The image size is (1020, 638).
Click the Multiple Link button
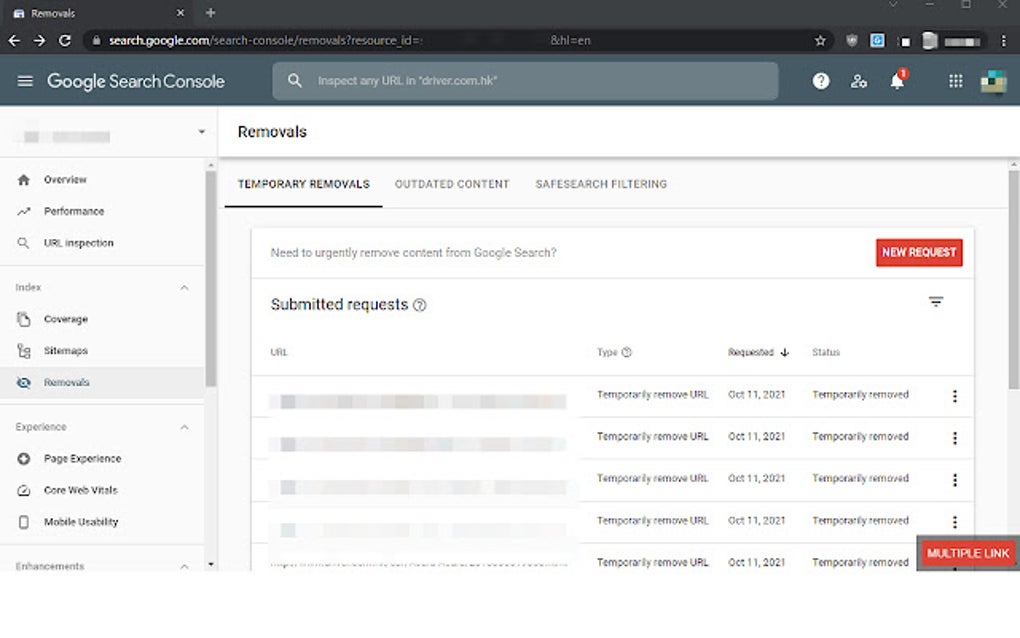[x=968, y=553]
